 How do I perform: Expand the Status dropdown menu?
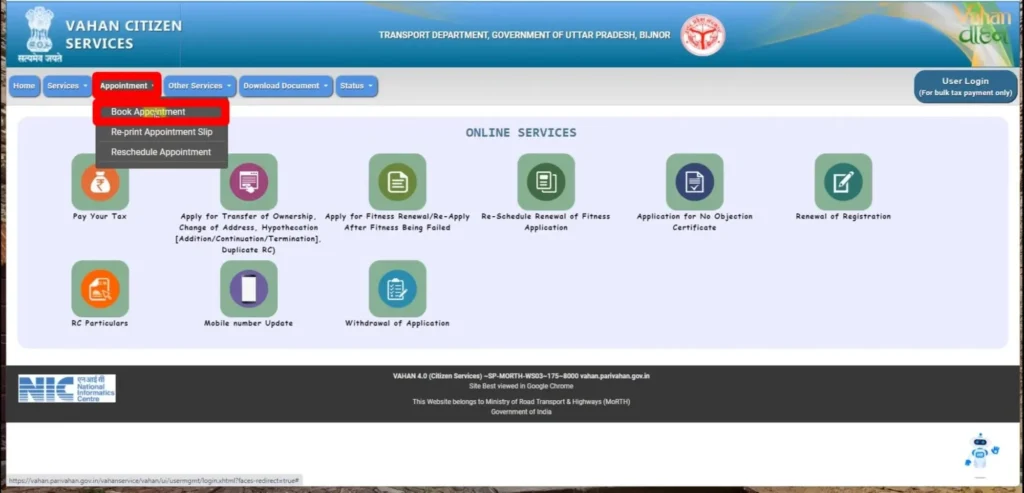356,86
